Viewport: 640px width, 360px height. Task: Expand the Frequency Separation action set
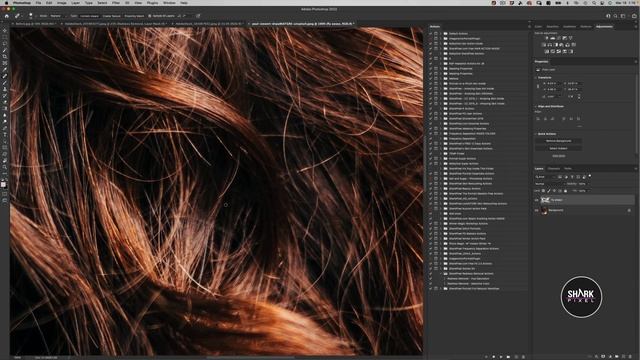tap(441, 138)
